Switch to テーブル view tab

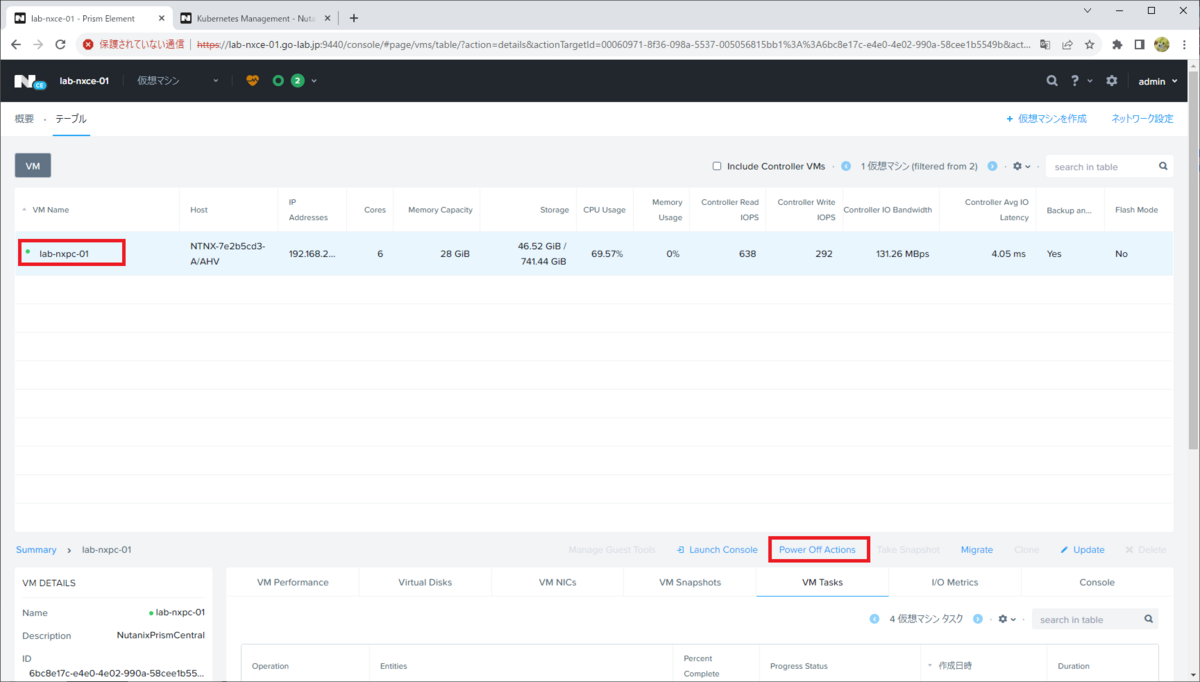[71, 118]
